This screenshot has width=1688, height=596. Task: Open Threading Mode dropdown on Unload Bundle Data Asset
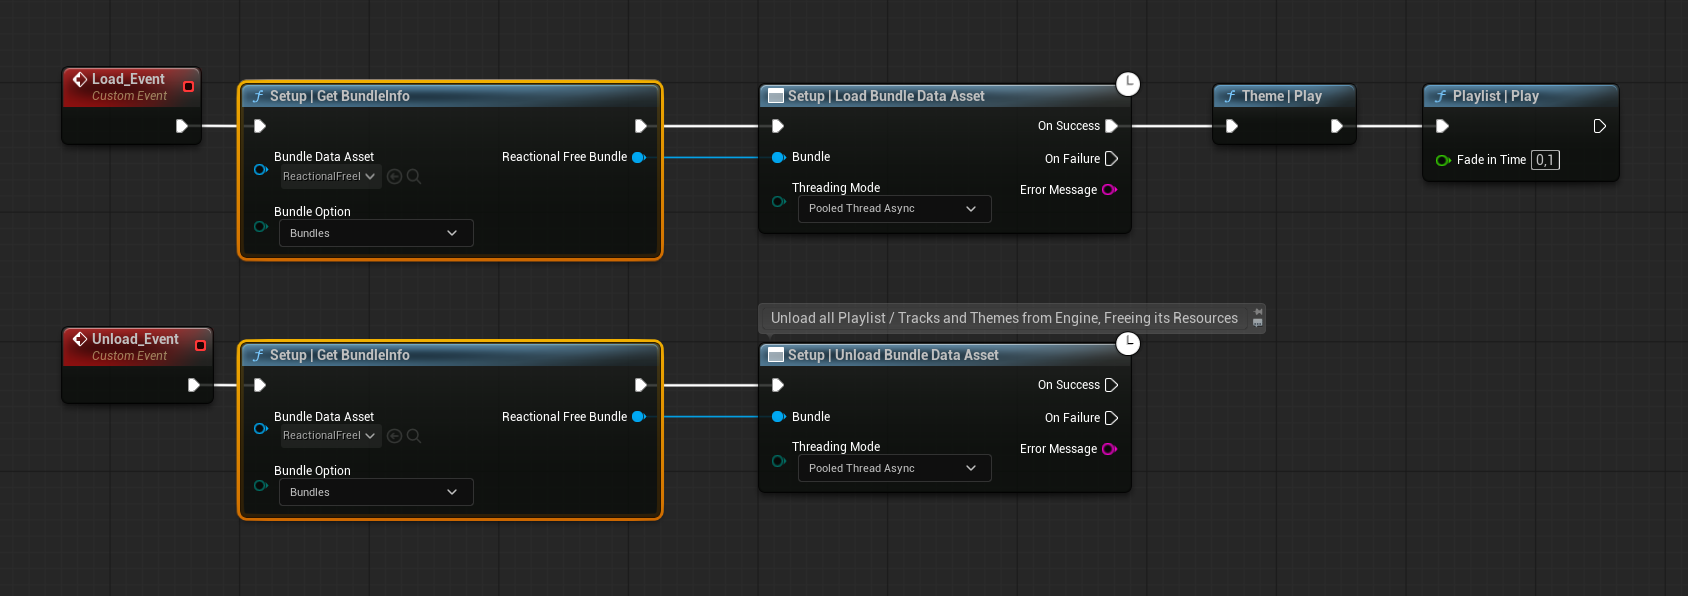893,468
